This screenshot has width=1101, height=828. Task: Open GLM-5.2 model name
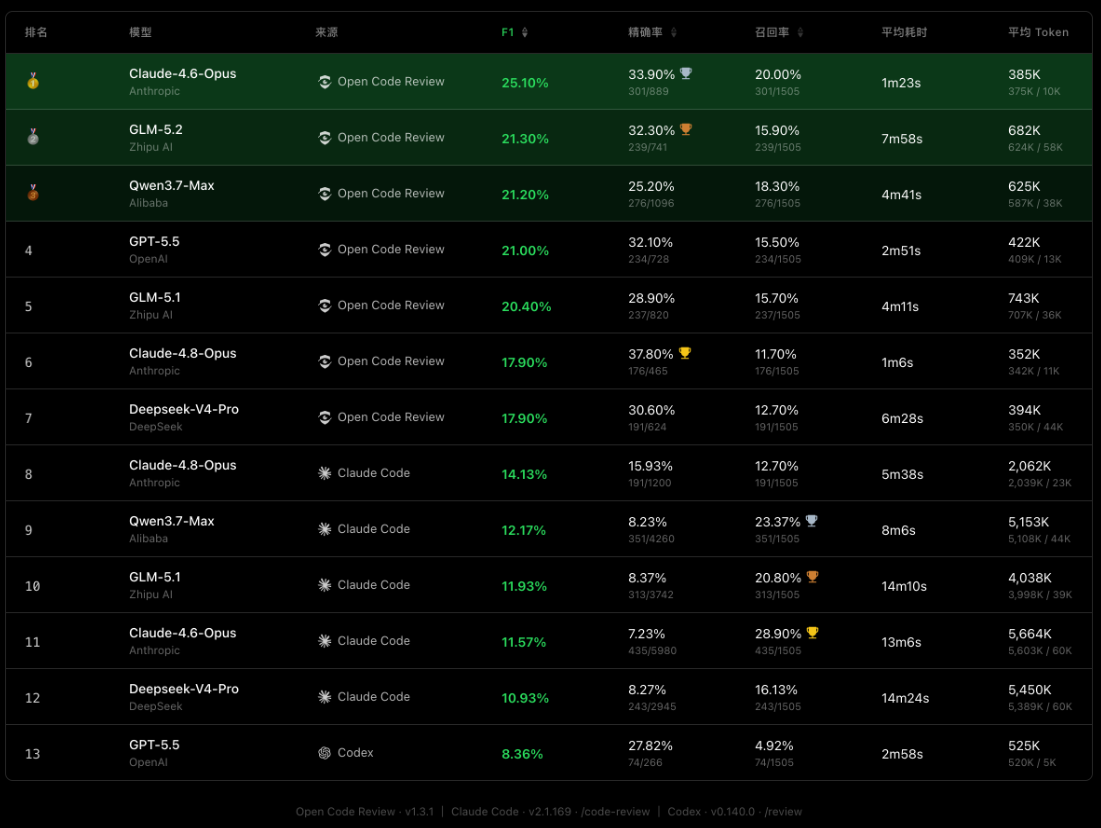tap(156, 130)
